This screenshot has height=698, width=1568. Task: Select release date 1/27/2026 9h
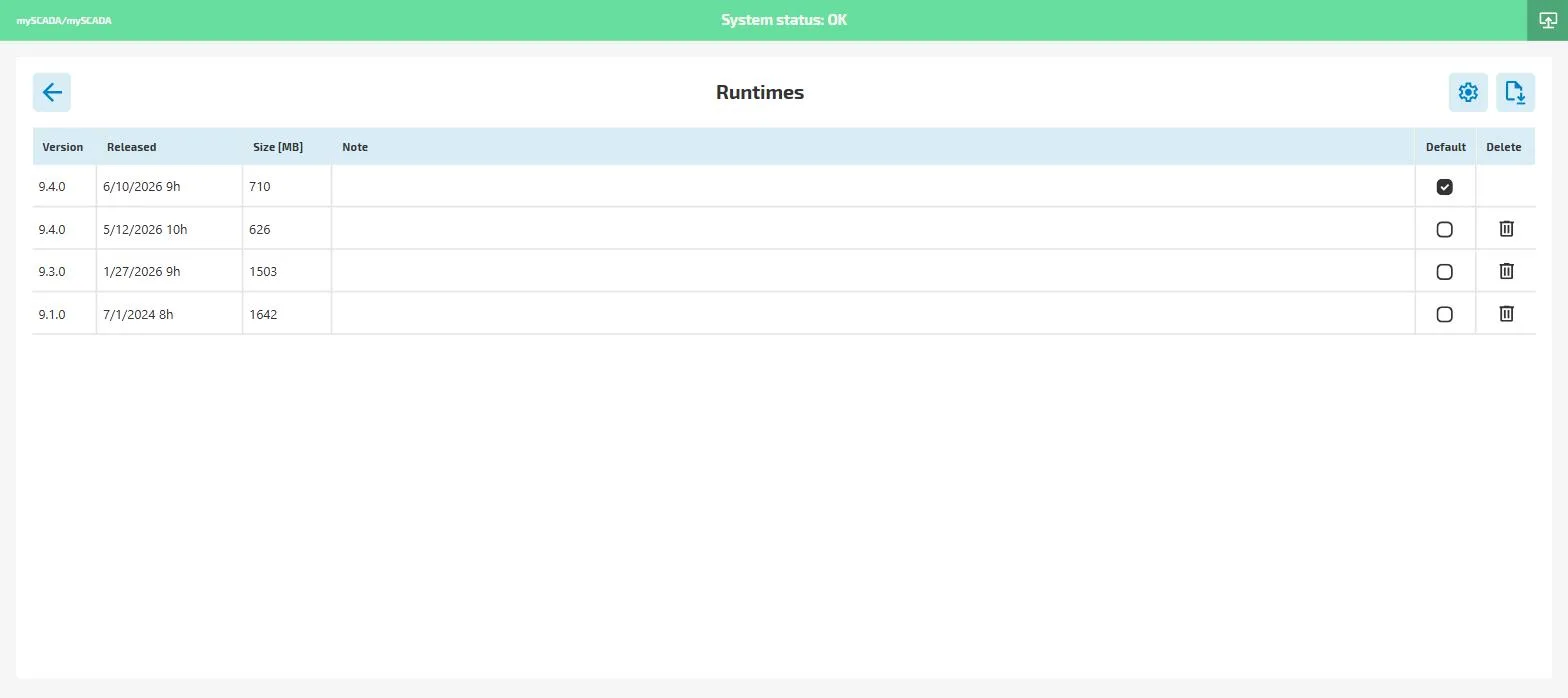(x=142, y=272)
